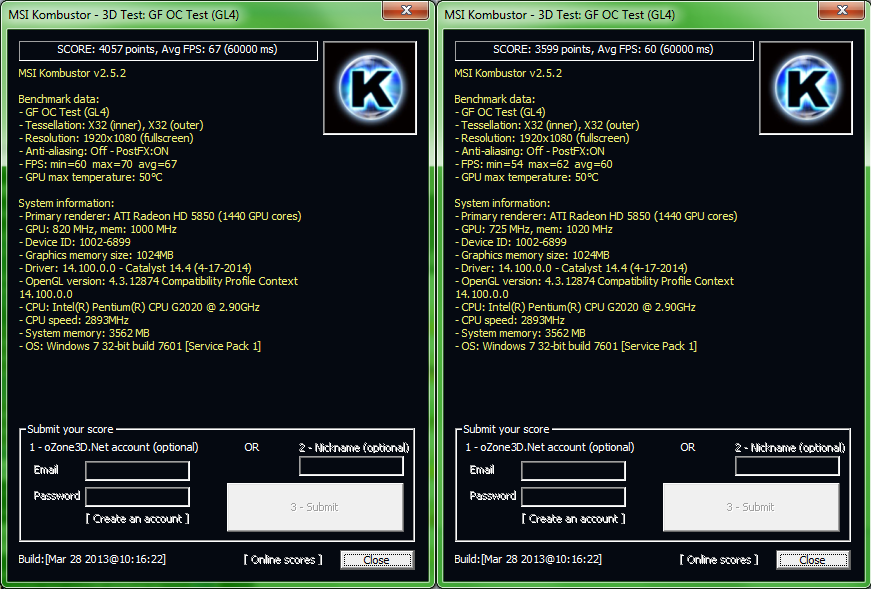
Task: Click 'MSI Kombustor v2.5.2' text in left window
Action: [x=72, y=73]
